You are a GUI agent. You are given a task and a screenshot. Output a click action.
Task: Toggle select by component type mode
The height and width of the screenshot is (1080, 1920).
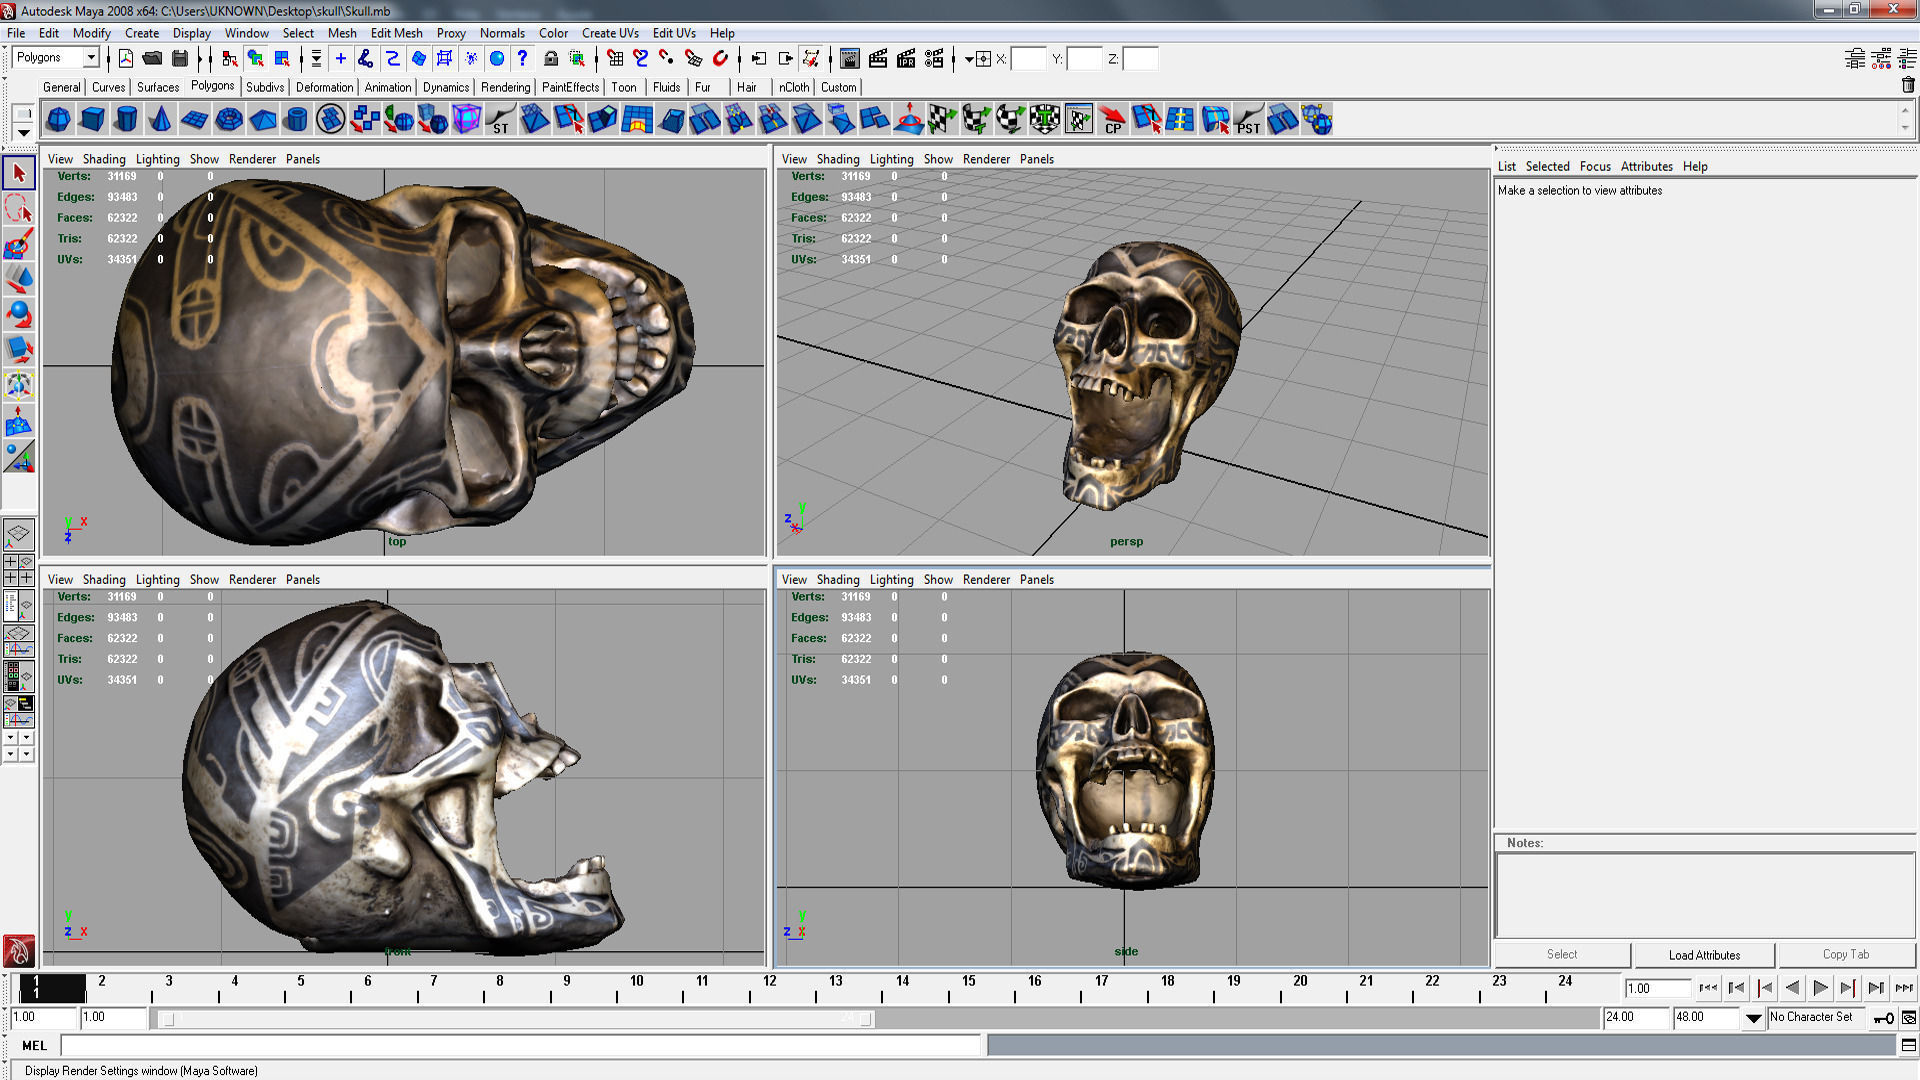point(282,59)
